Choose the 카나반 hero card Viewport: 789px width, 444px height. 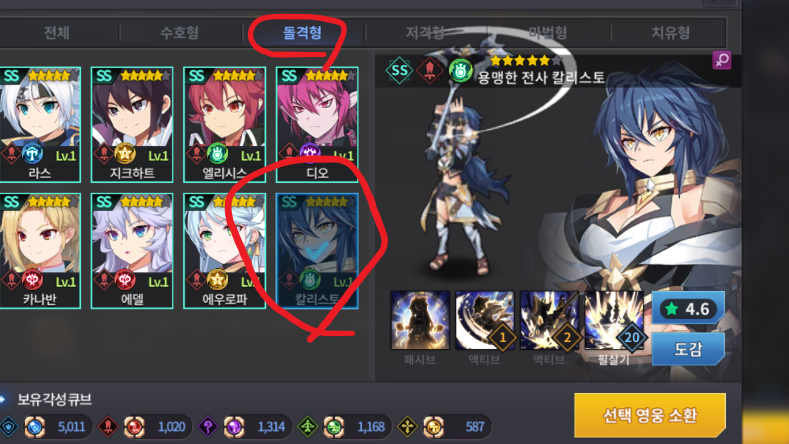pyautogui.click(x=40, y=251)
